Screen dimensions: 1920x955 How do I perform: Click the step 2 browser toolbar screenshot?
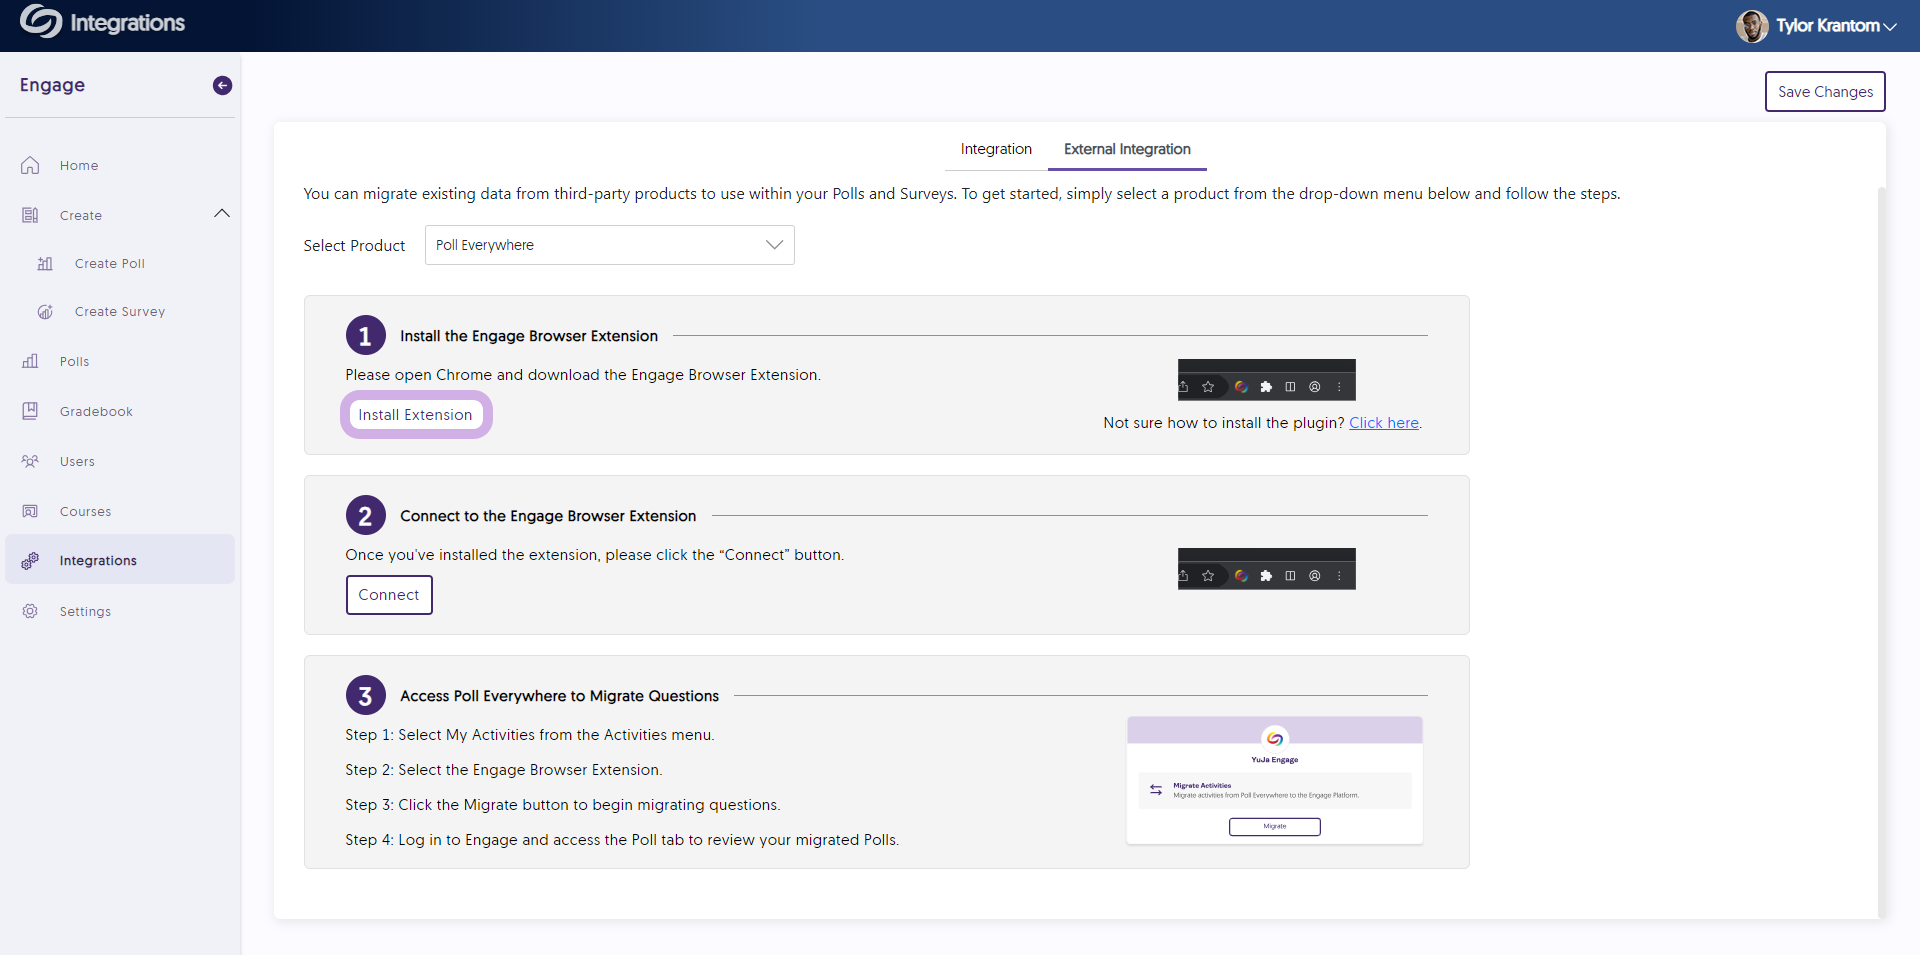click(x=1266, y=569)
